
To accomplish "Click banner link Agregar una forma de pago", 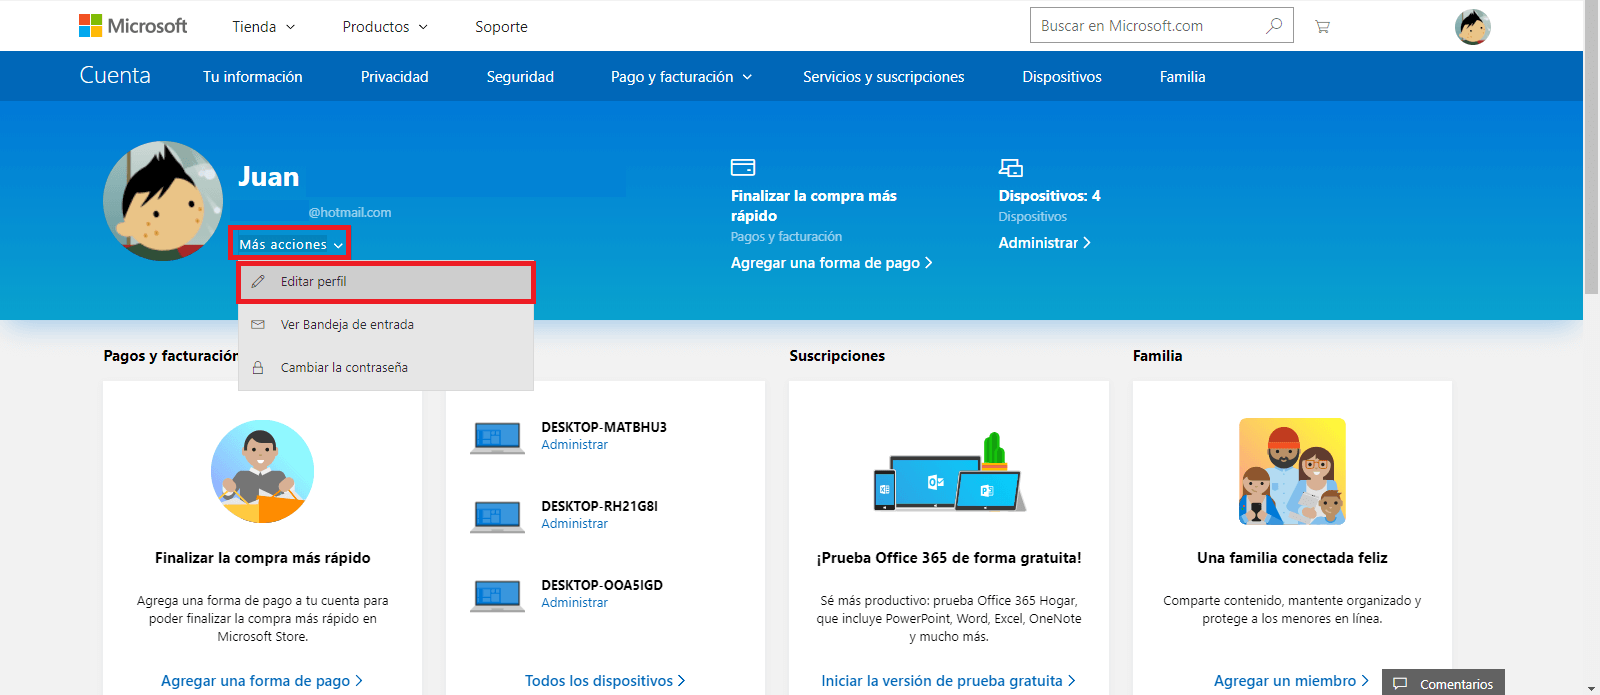I will point(831,263).
